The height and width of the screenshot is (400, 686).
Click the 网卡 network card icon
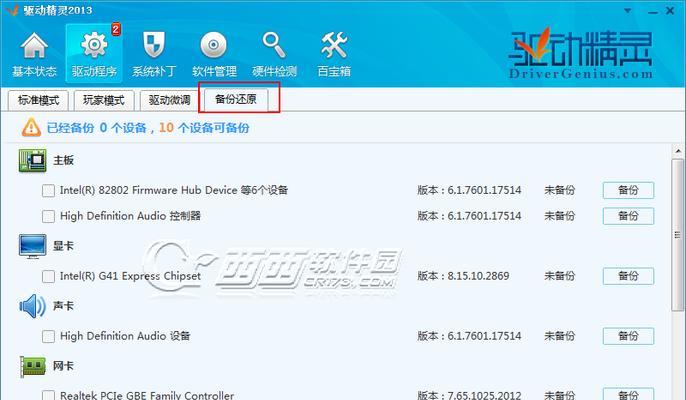[x=33, y=366]
